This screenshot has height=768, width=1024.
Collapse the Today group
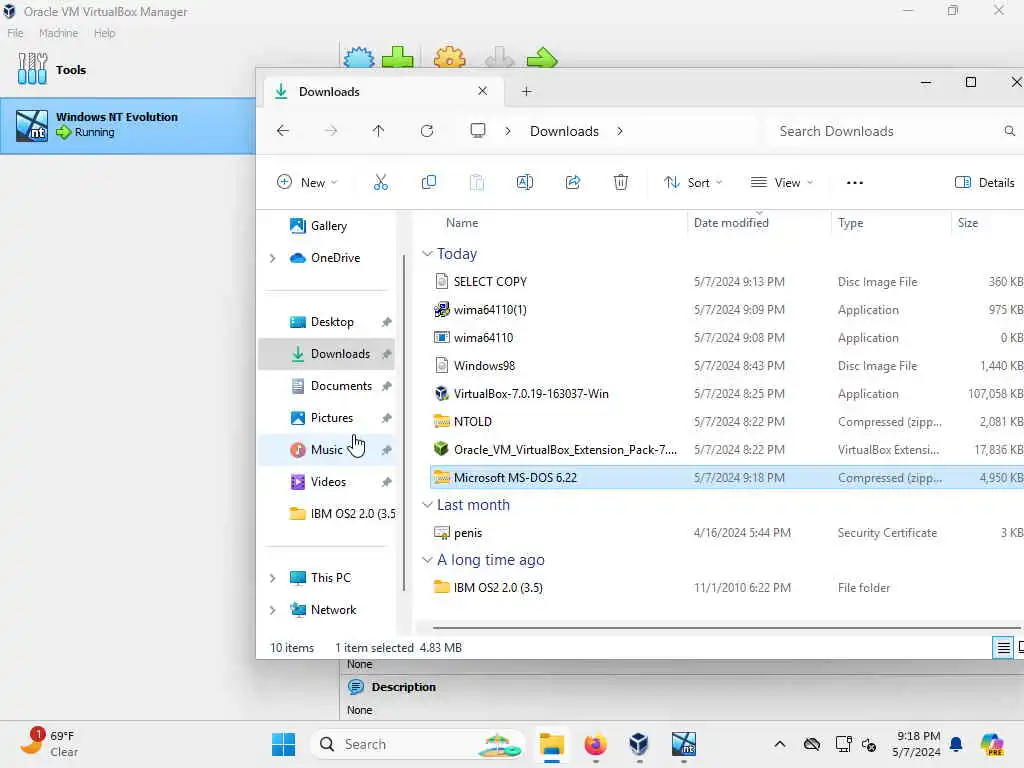[427, 253]
